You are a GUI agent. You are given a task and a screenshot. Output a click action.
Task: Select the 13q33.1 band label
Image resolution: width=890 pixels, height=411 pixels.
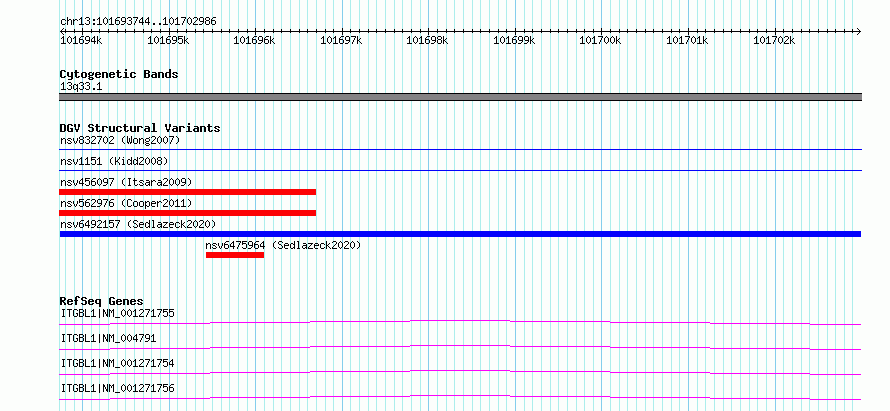pyautogui.click(x=81, y=87)
